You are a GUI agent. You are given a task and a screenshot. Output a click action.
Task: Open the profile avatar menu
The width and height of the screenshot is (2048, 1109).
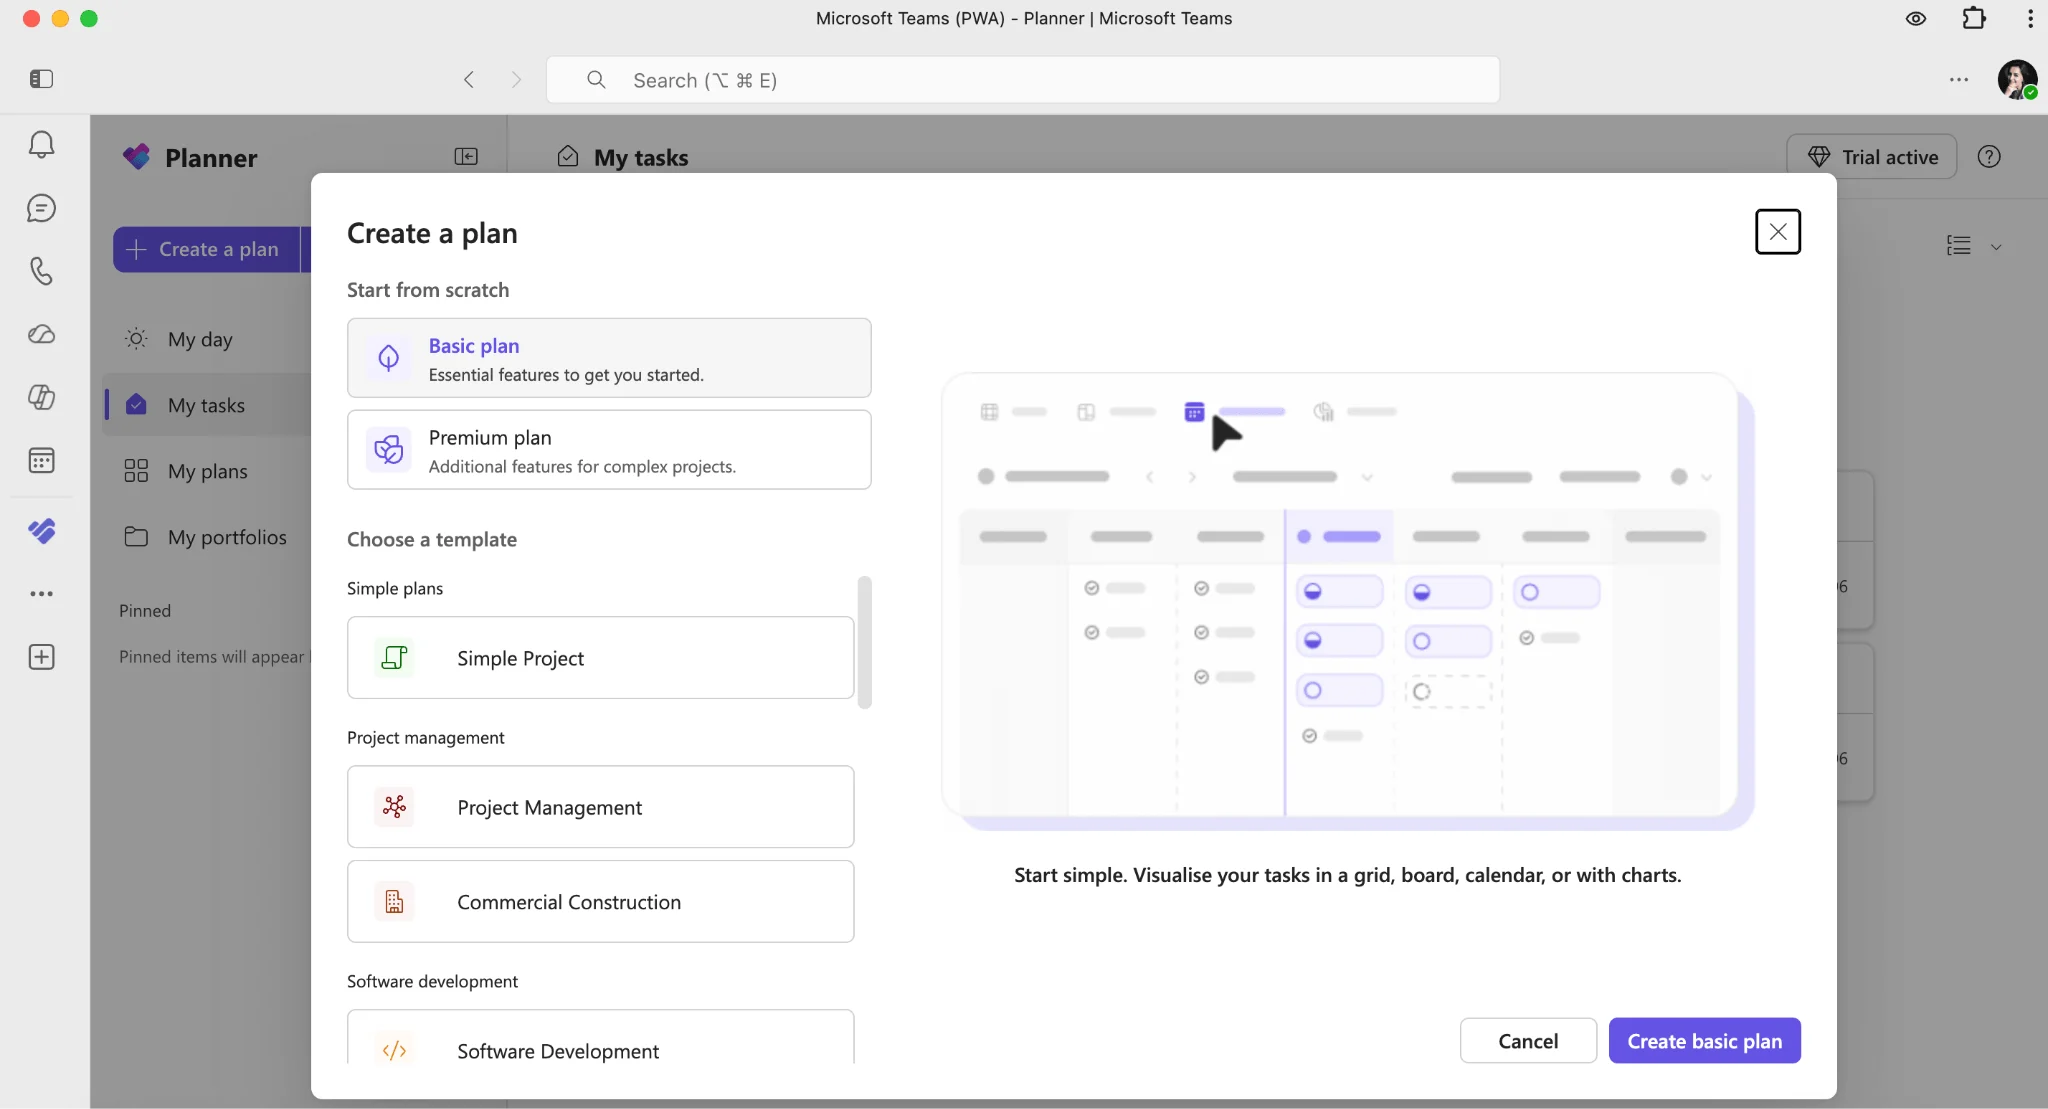pyautogui.click(x=2017, y=79)
